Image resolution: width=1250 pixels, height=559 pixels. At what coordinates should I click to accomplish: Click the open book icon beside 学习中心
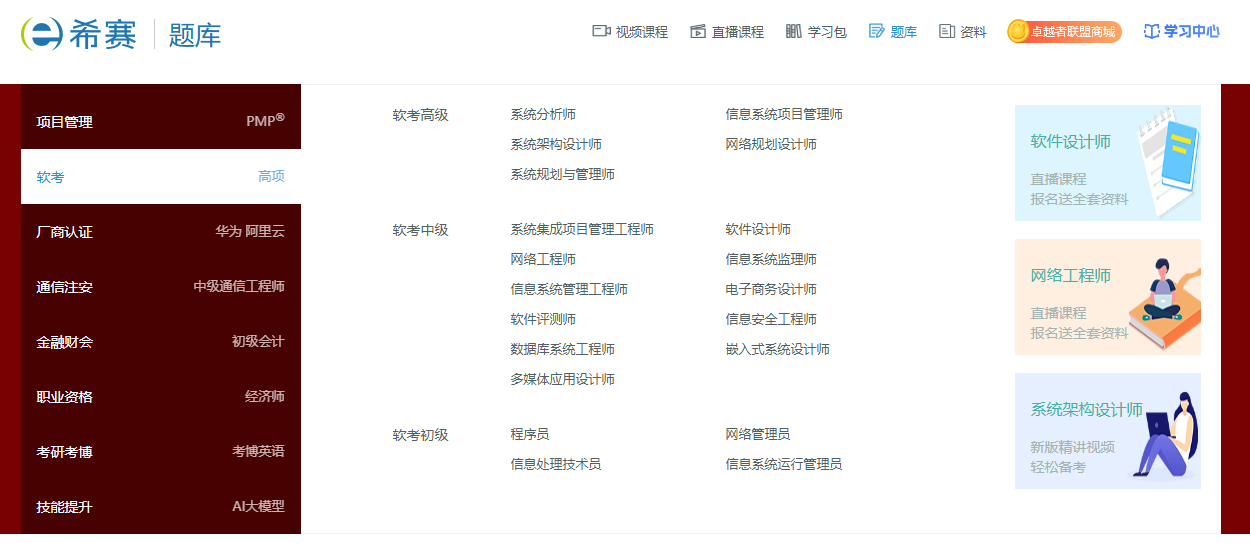coord(1151,31)
